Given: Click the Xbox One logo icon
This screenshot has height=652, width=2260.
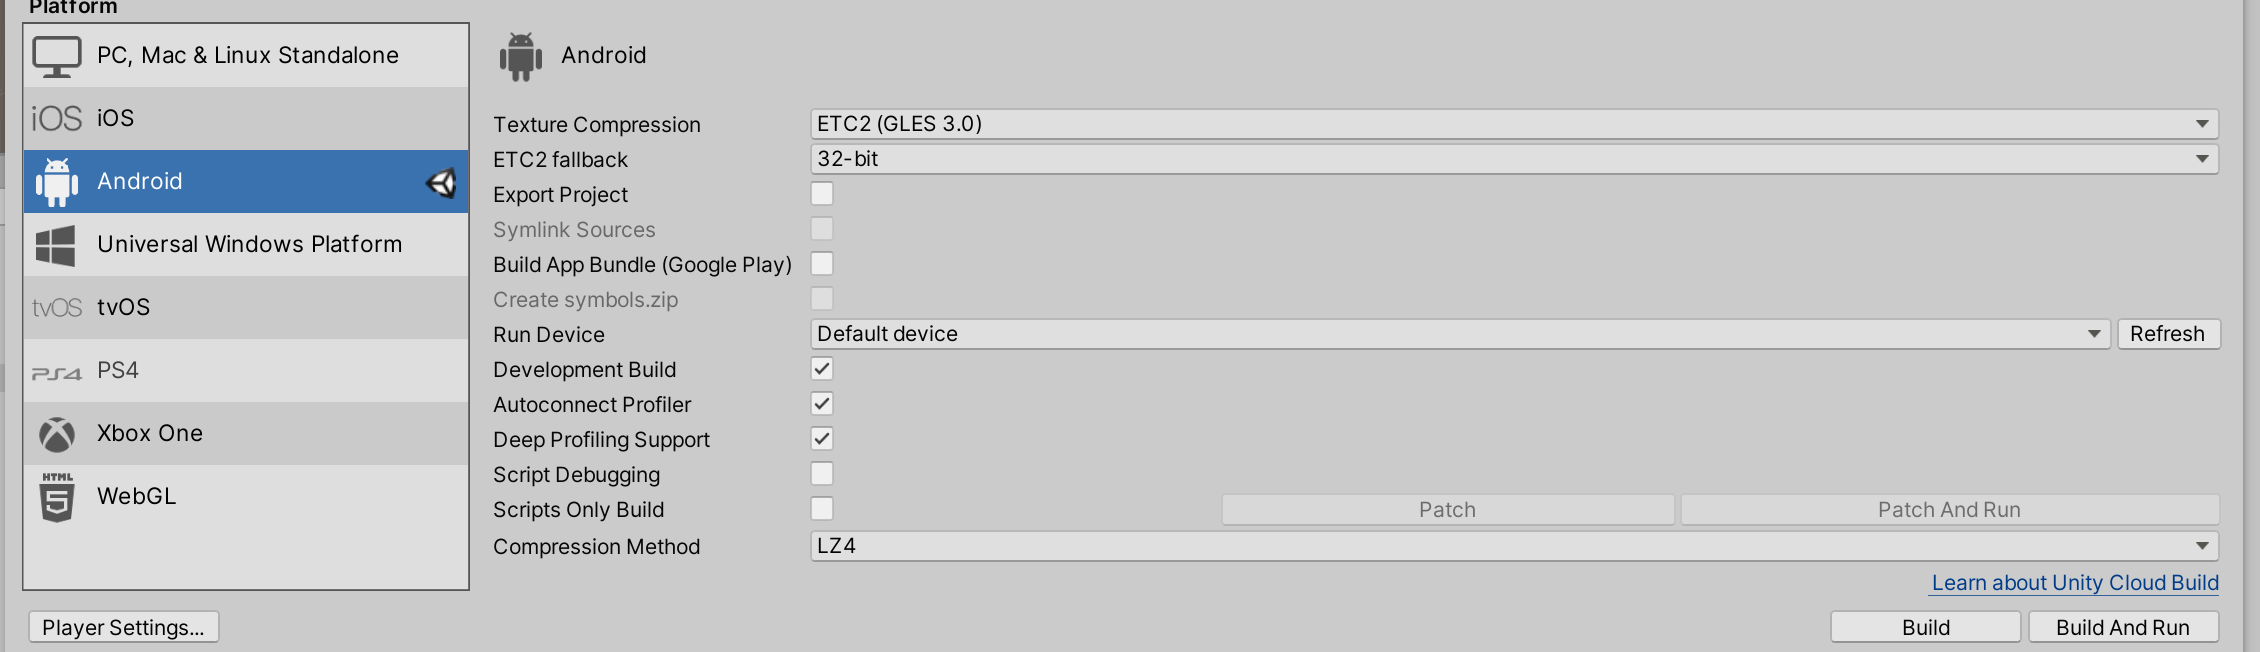Looking at the screenshot, I should click(x=57, y=434).
